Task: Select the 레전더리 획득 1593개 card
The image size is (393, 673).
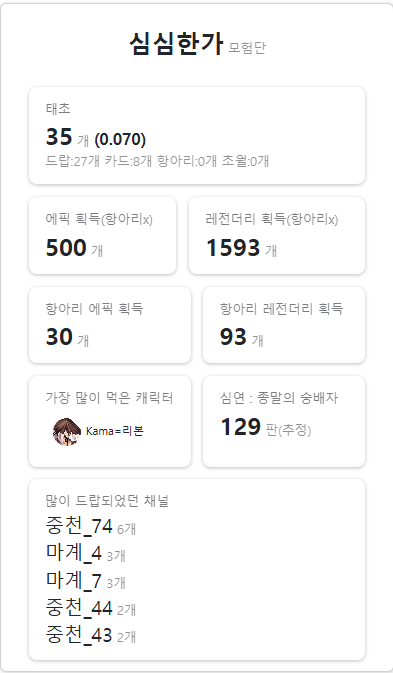Action: point(277,235)
